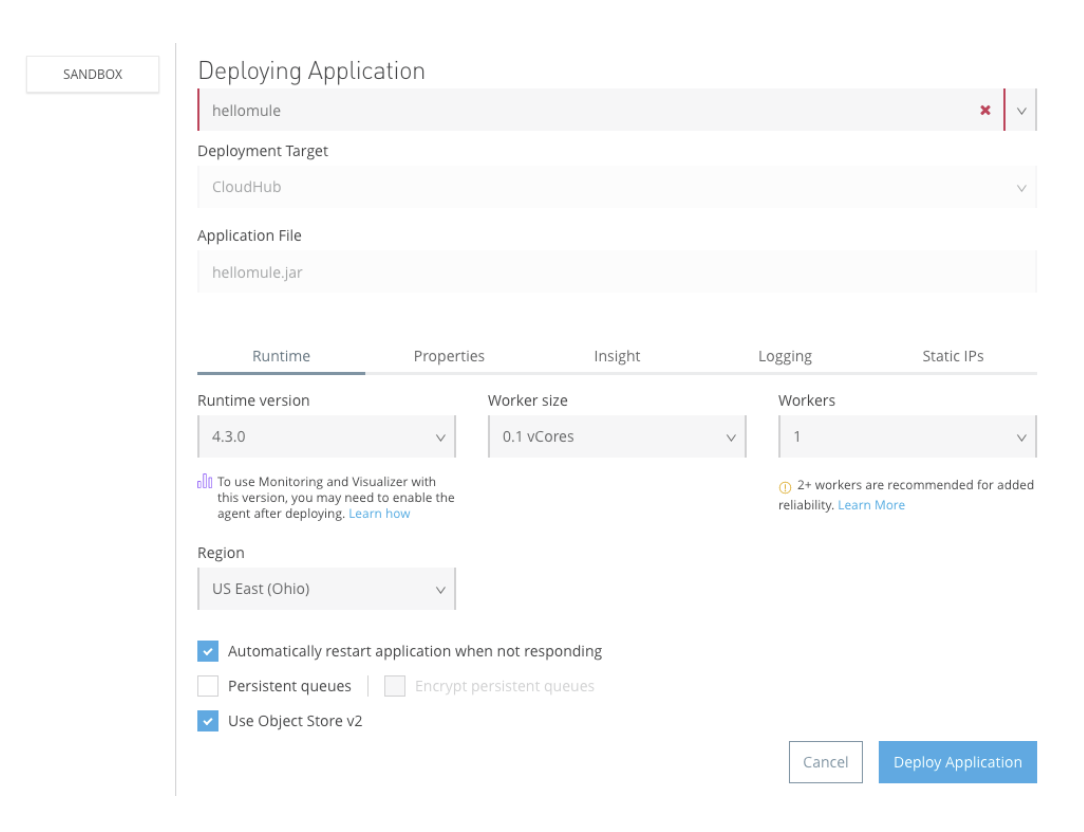Toggle the Encrypt persistent queues checkbox

click(395, 685)
